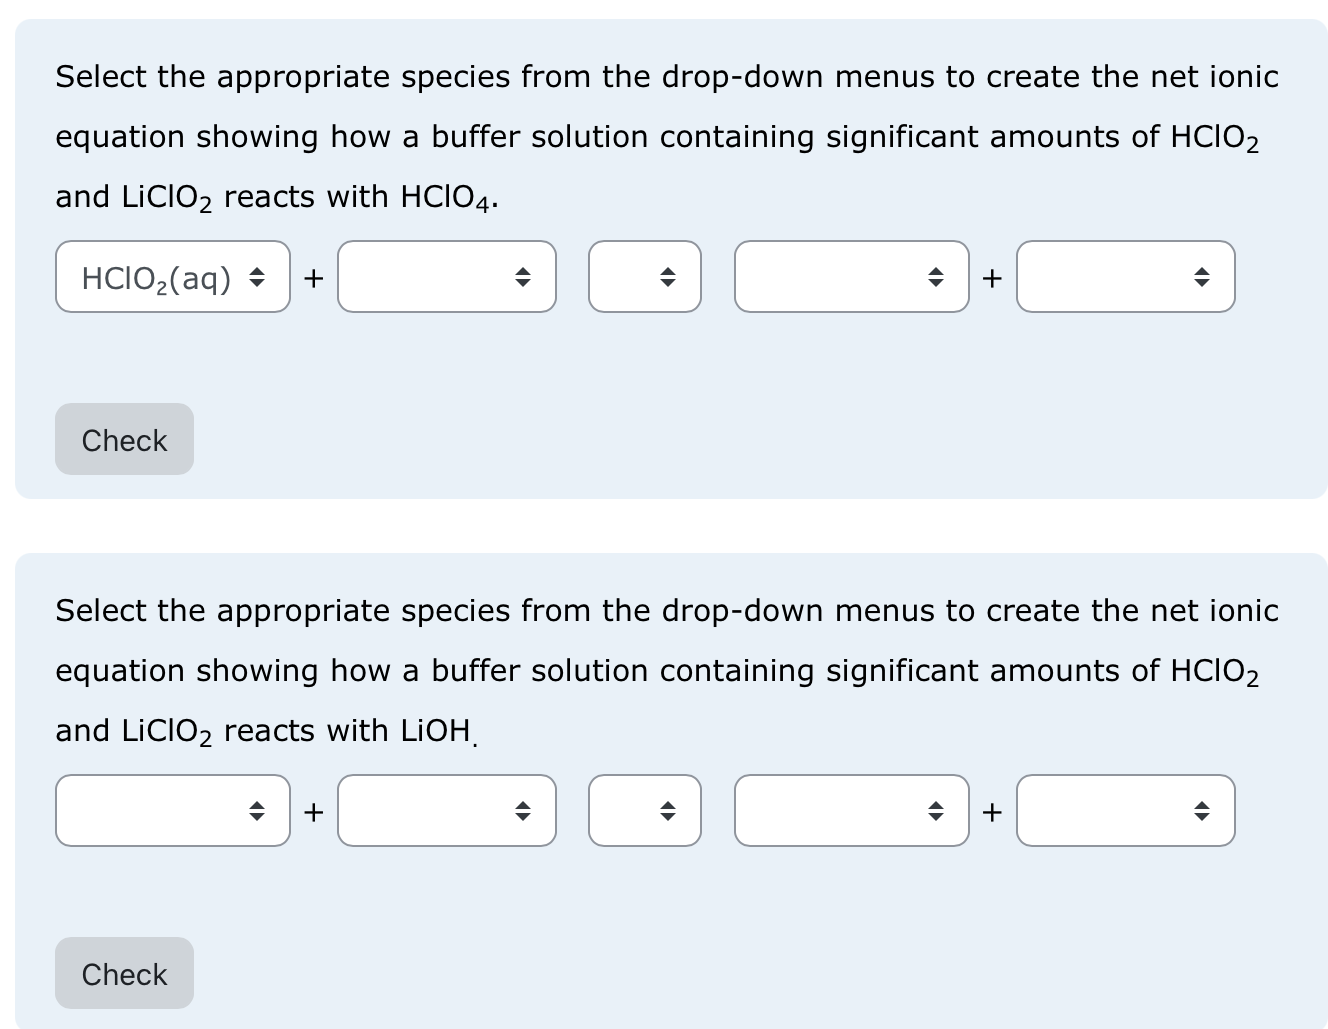Click arrow icon on middle selector of first equation
This screenshot has height=1029, width=1328.
pos(668,277)
